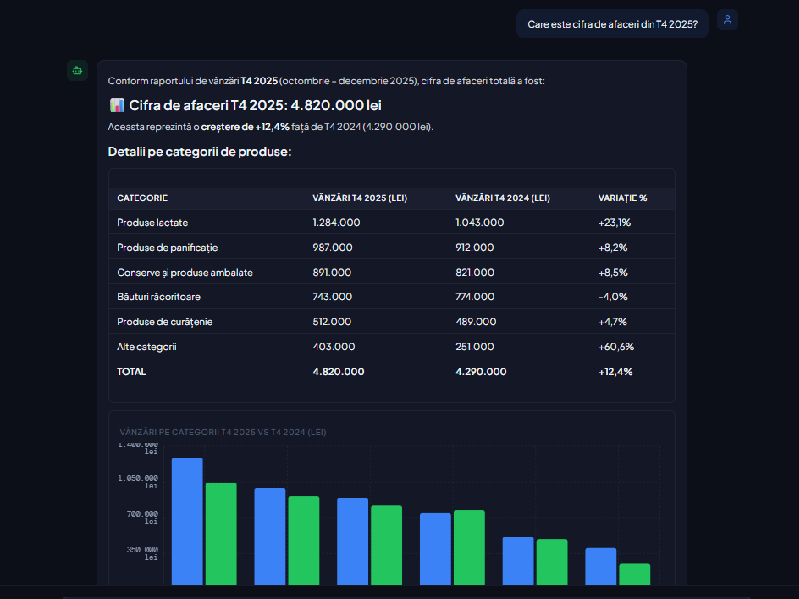Click the VÂNZĂRI T4 2025 (LEI) column header
This screenshot has width=799, height=599.
(x=359, y=198)
